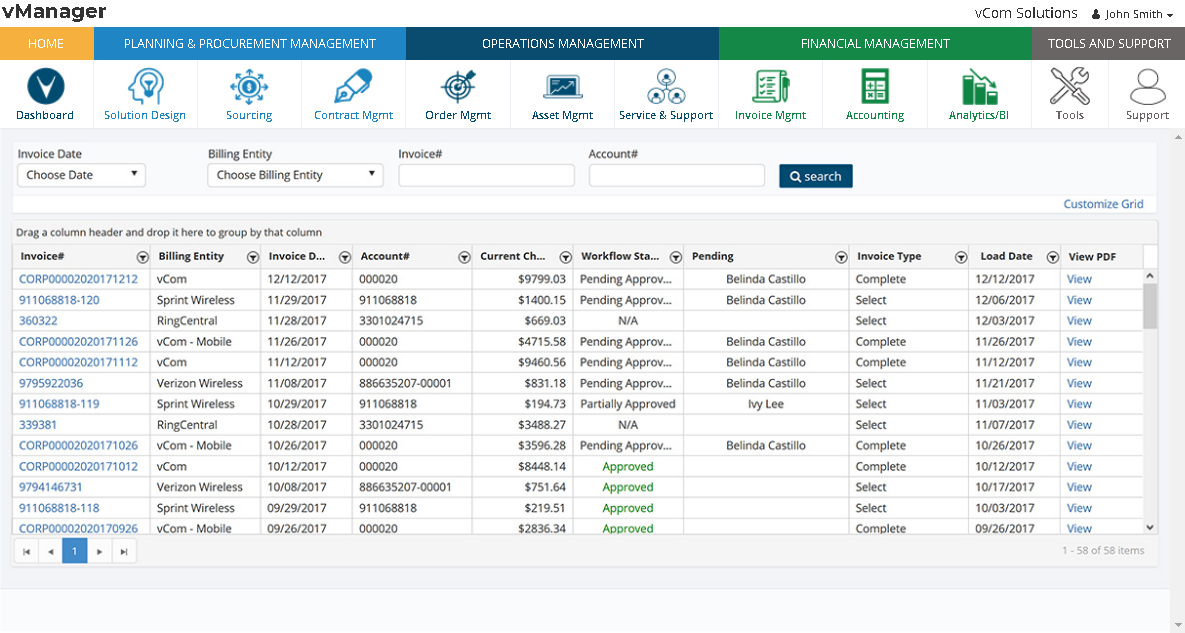Open the Invoice Date dropdown

pos(81,175)
